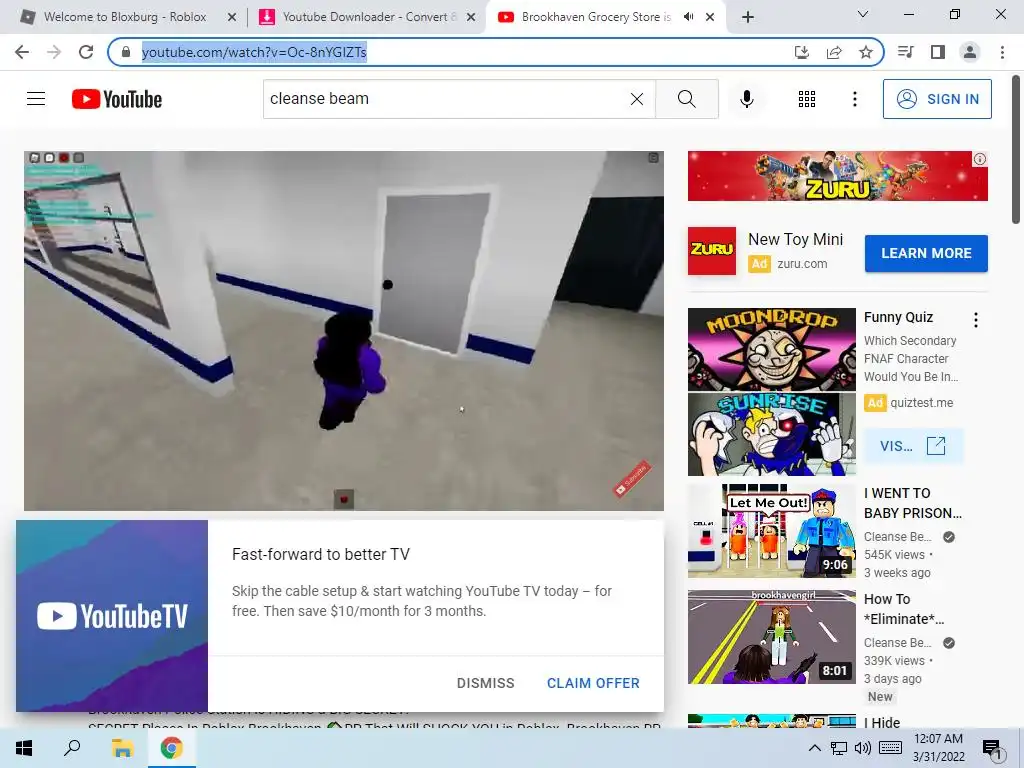Image resolution: width=1024 pixels, height=768 pixels.
Task: Open 'I WENT TO BABY PRISON' video thumbnail
Action: click(771, 531)
